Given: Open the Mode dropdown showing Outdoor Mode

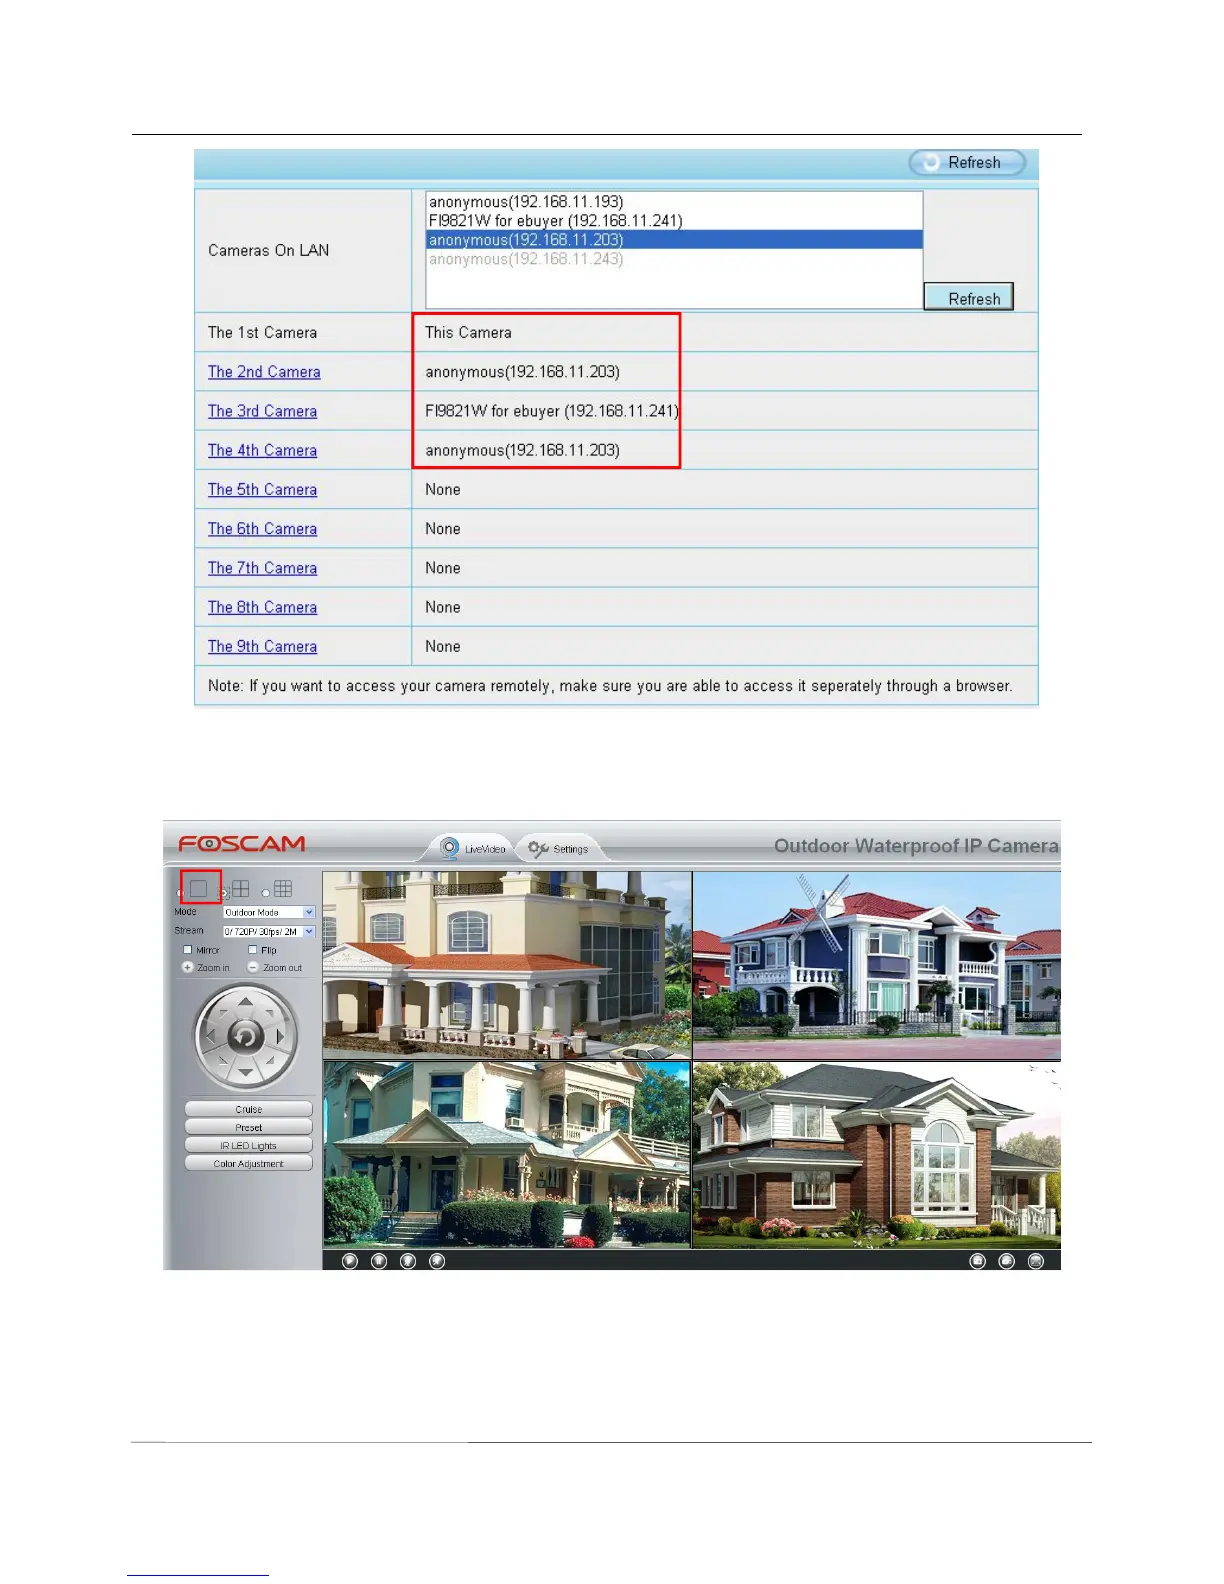Looking at the screenshot, I should [269, 912].
